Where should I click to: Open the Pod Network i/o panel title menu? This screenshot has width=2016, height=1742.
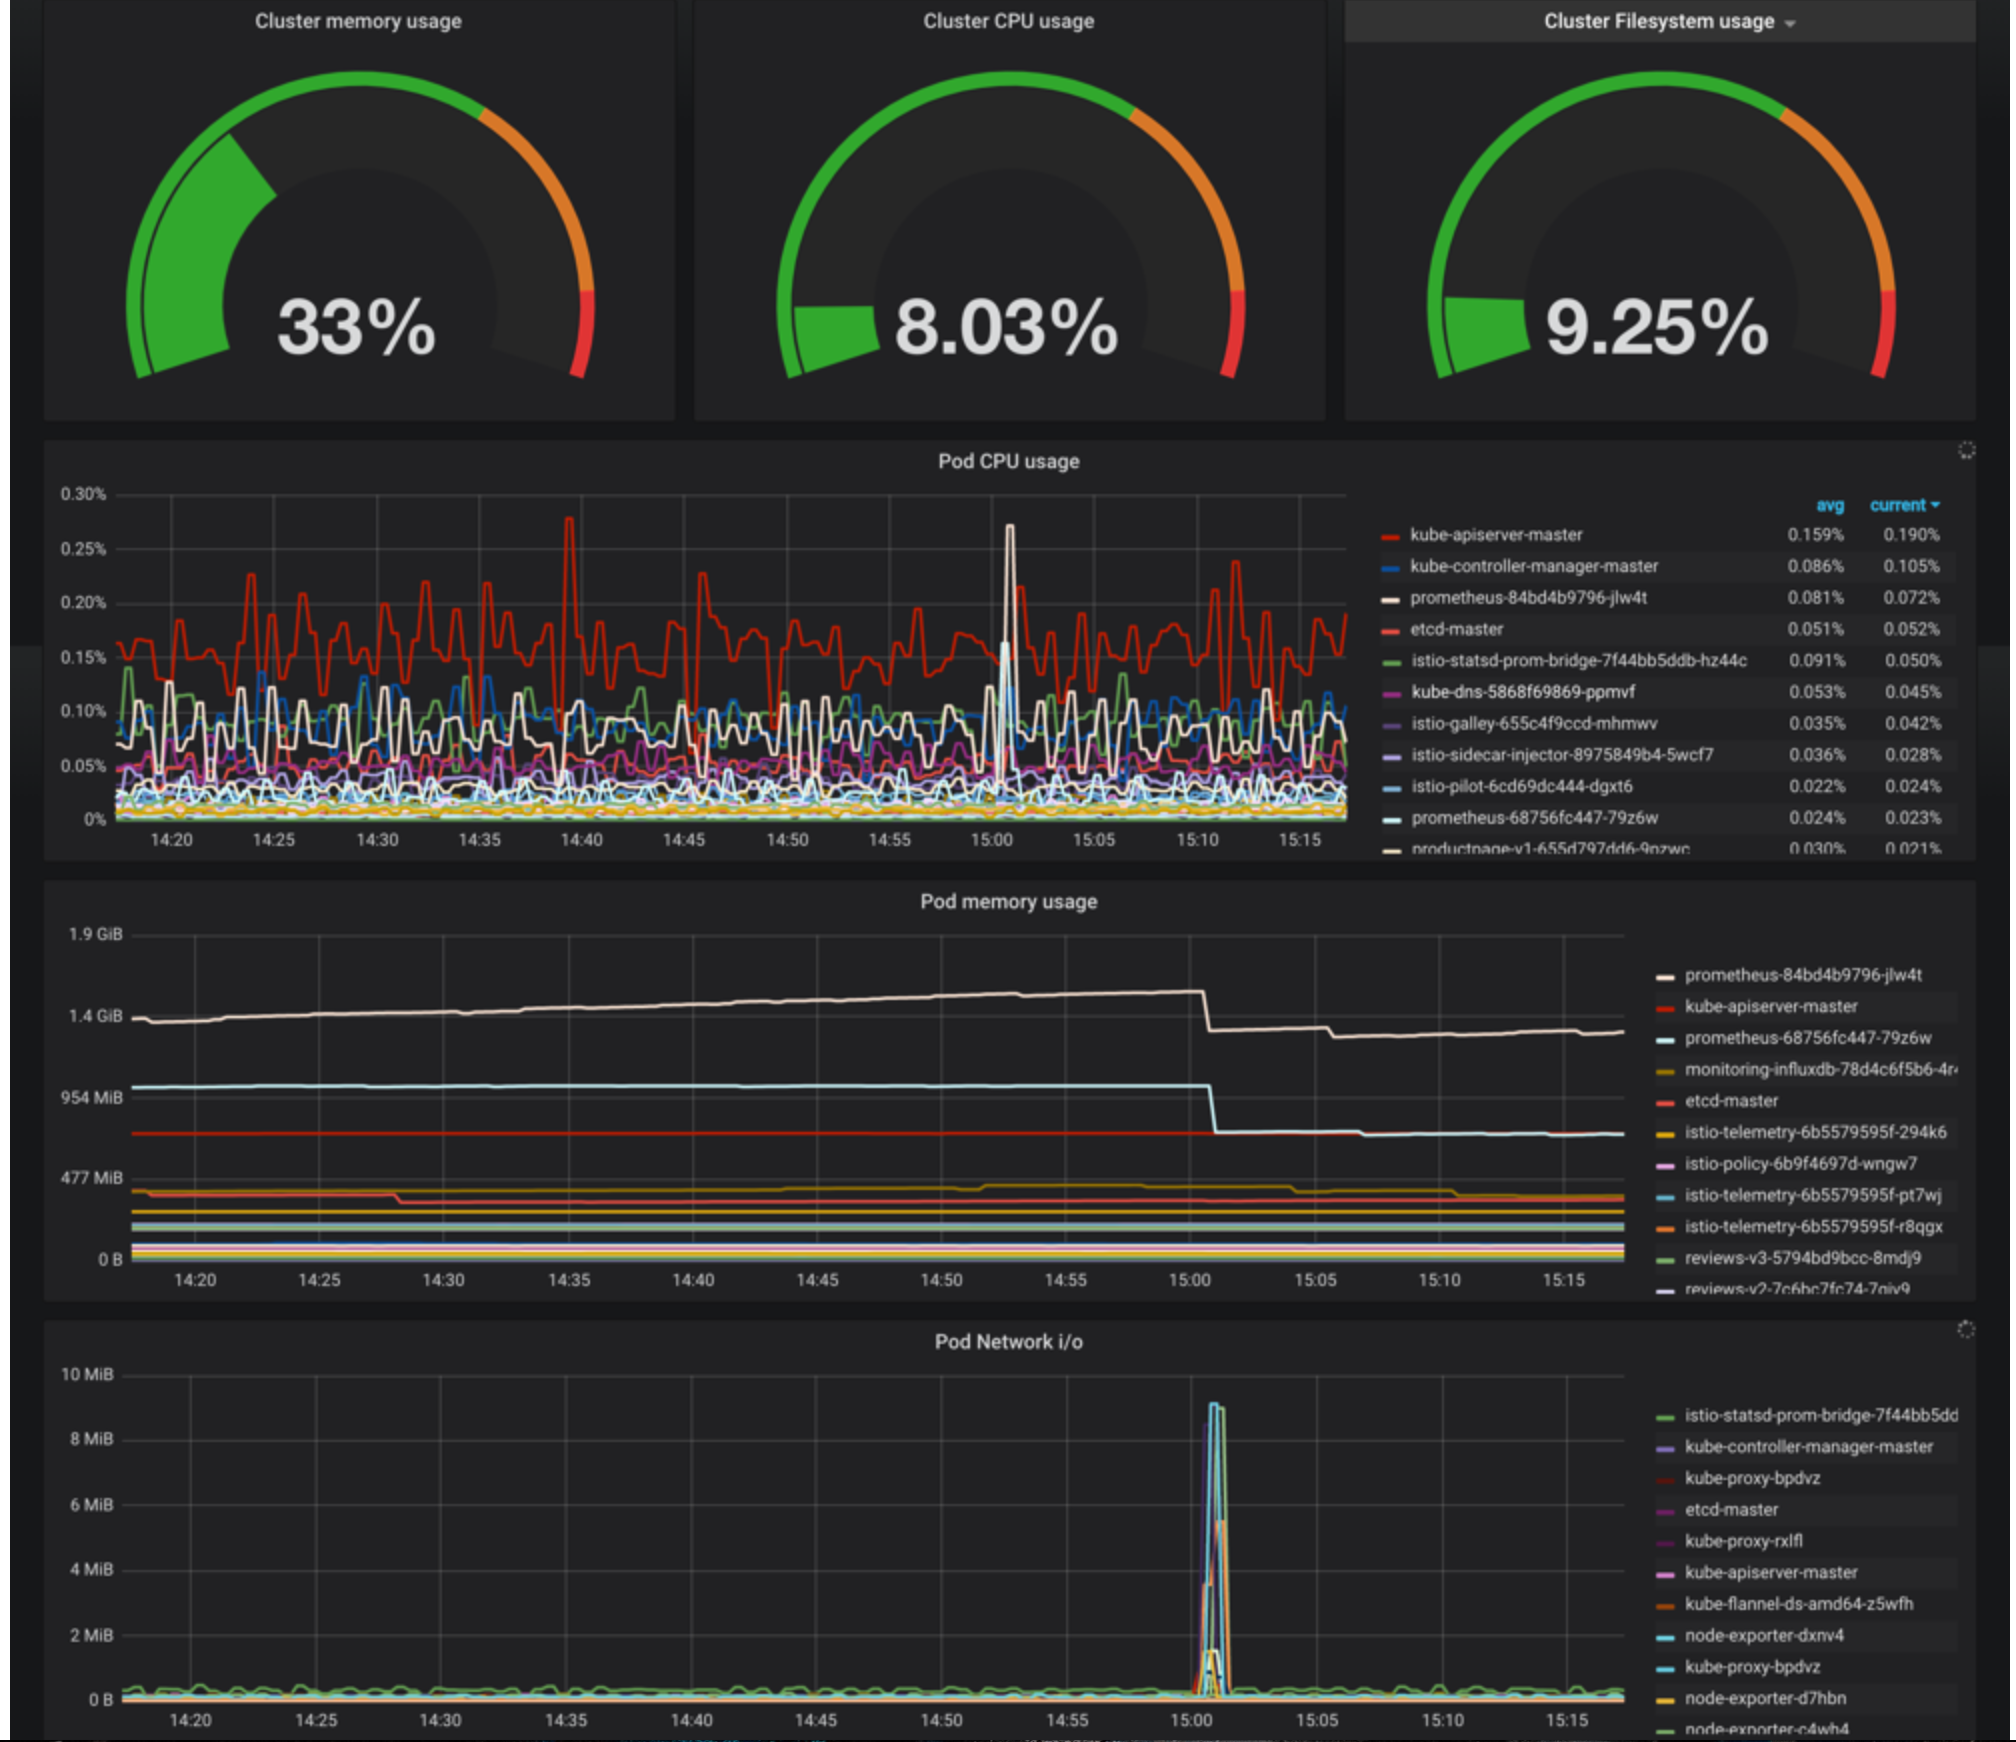pyautogui.click(x=1008, y=1341)
